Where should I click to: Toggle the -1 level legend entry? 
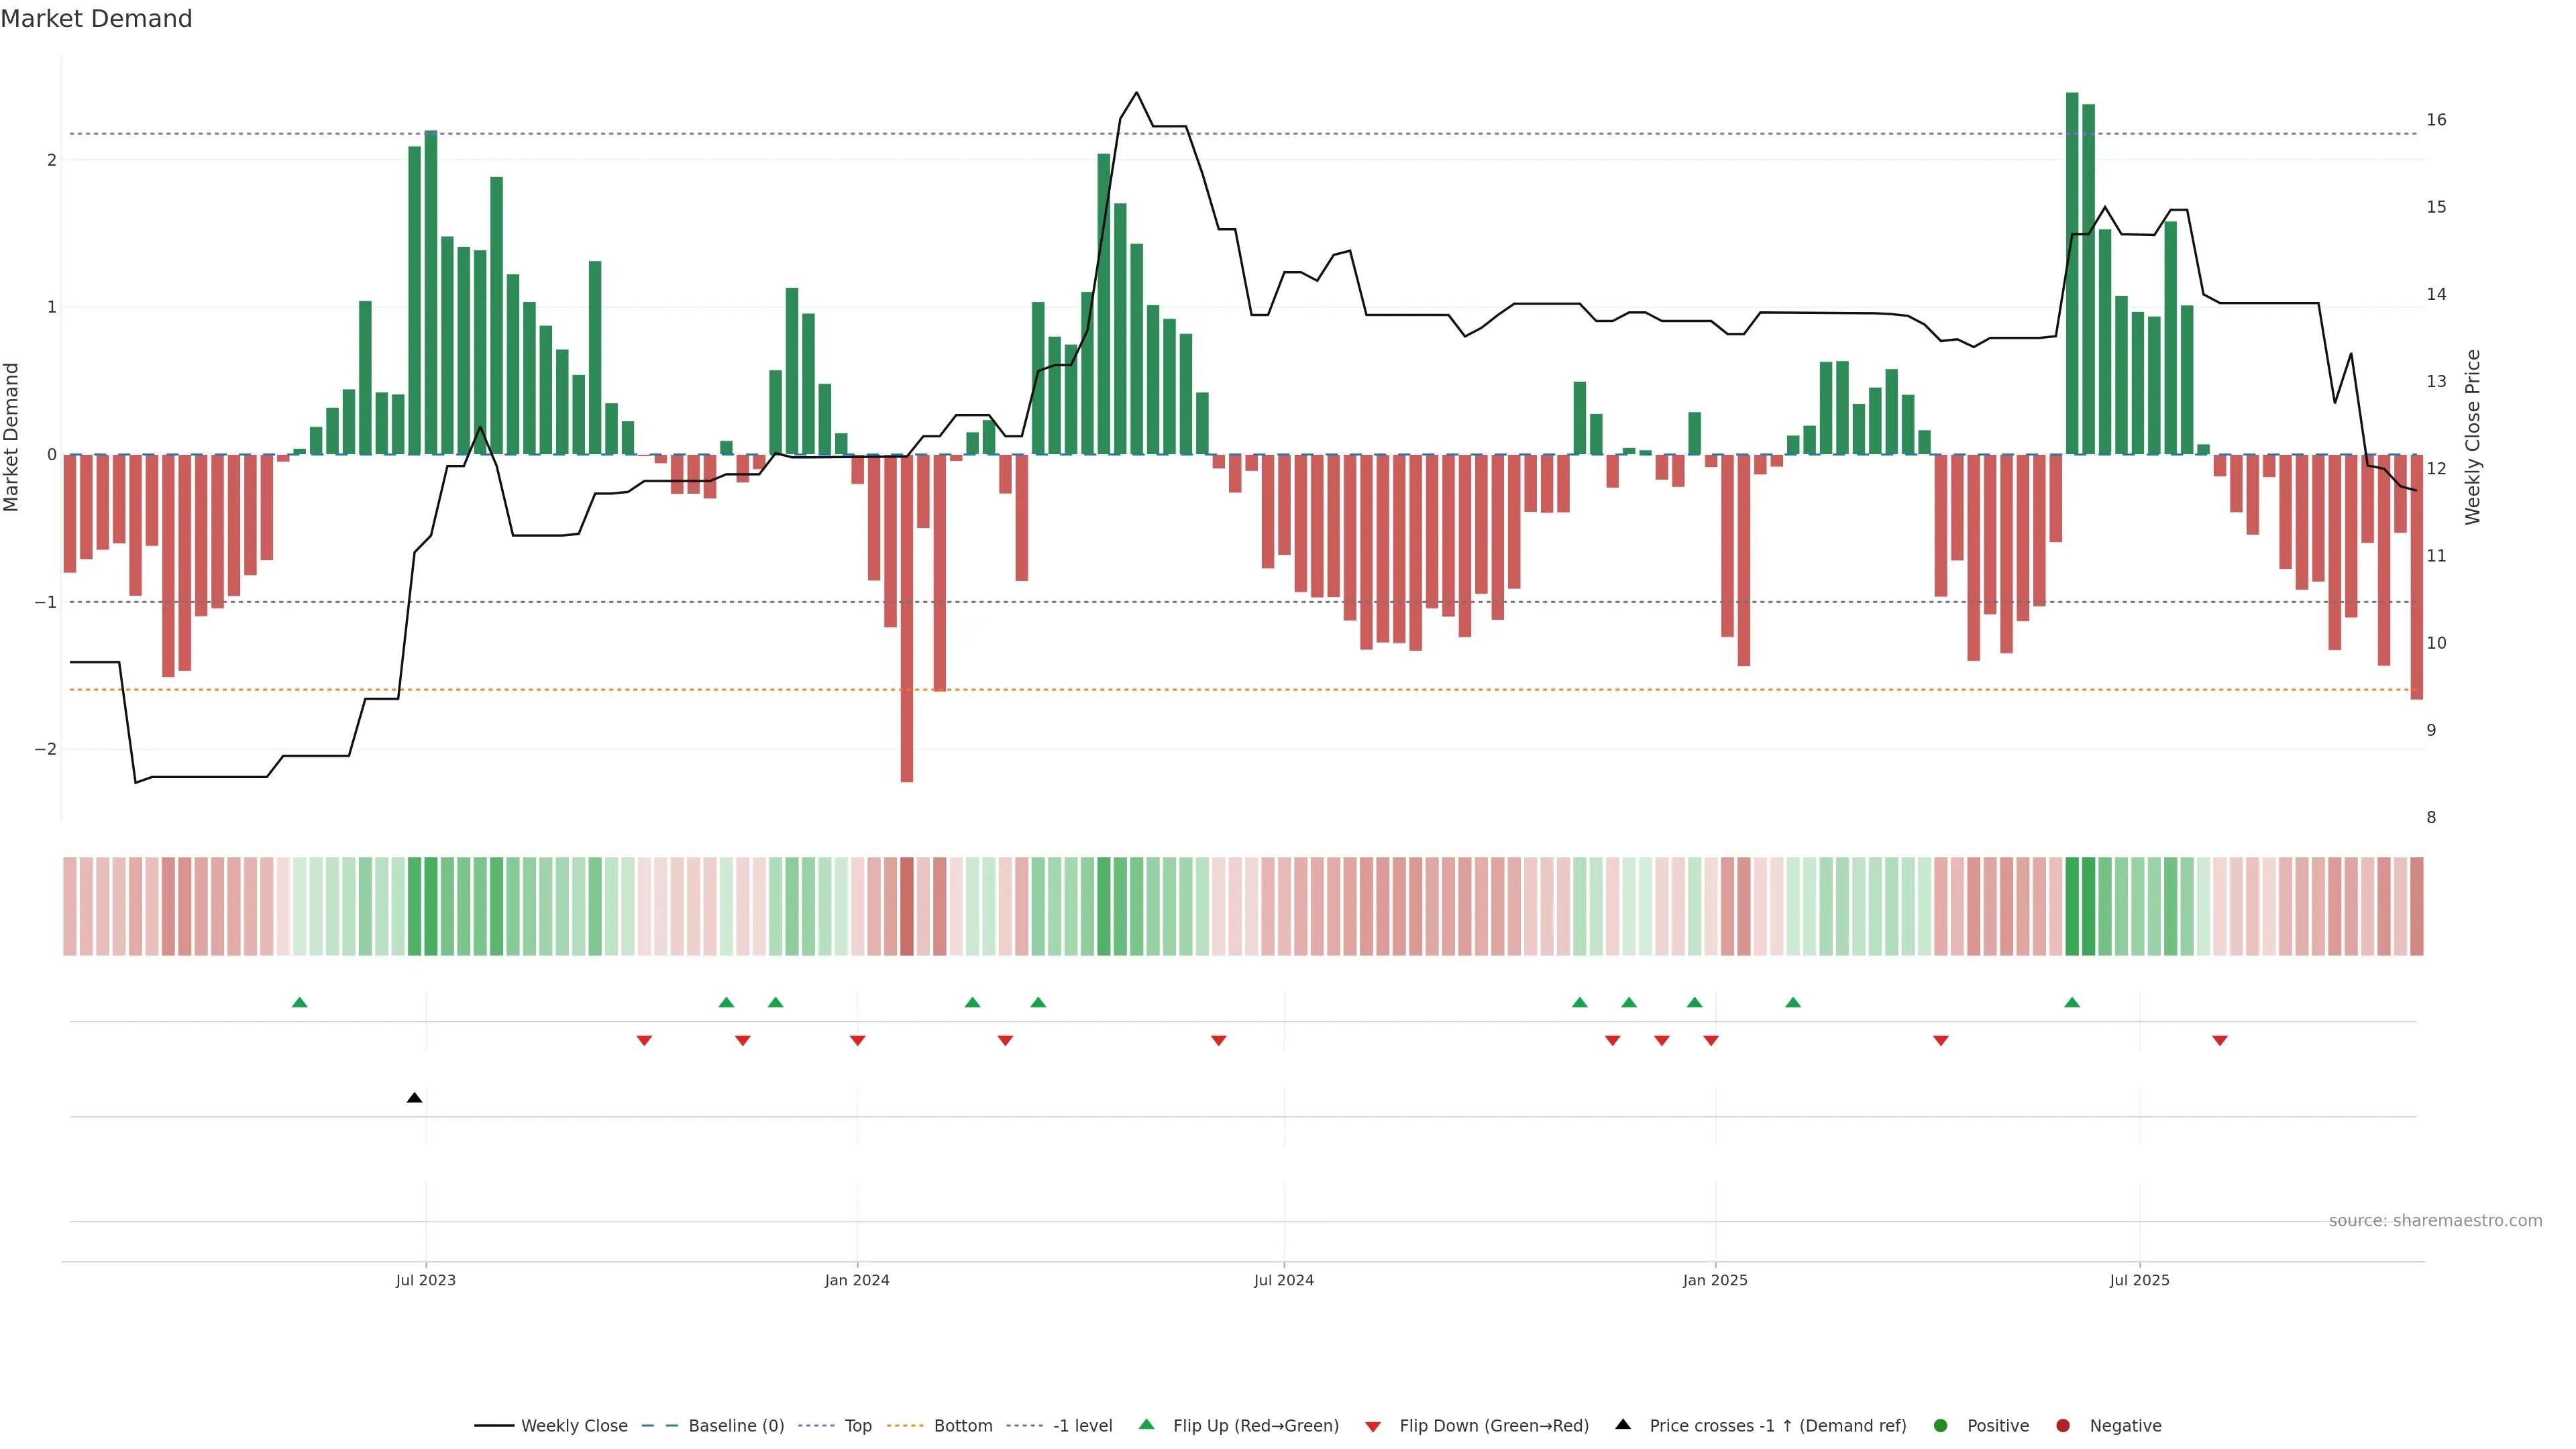[x=1082, y=1425]
